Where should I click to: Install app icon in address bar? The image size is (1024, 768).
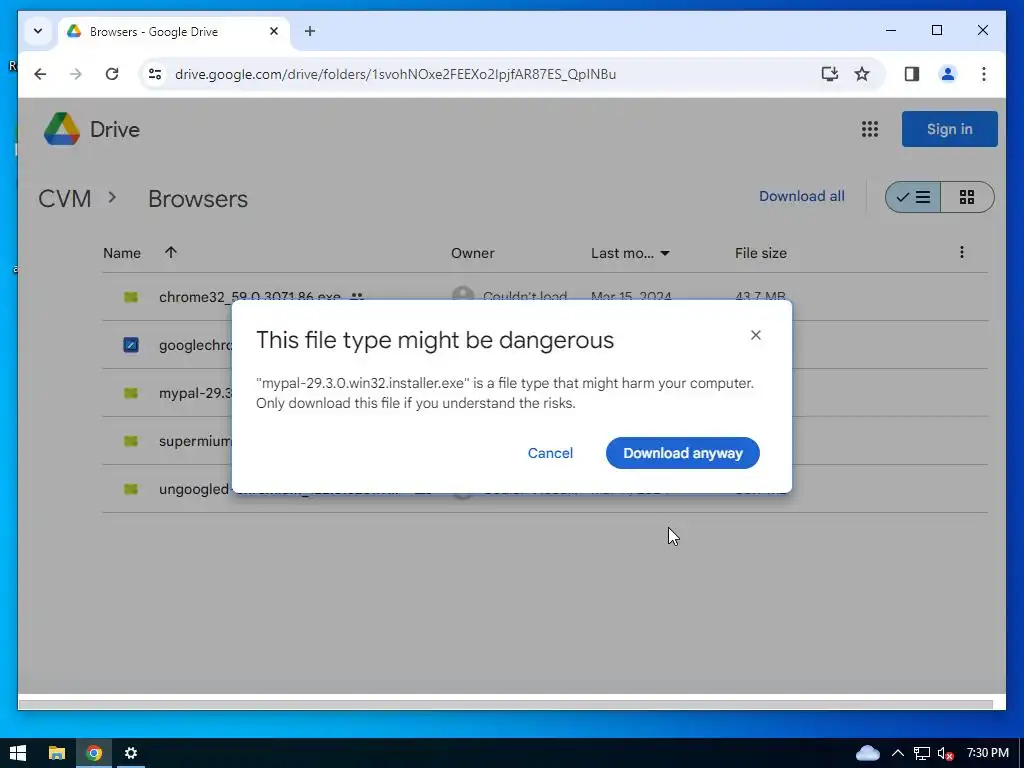(829, 74)
